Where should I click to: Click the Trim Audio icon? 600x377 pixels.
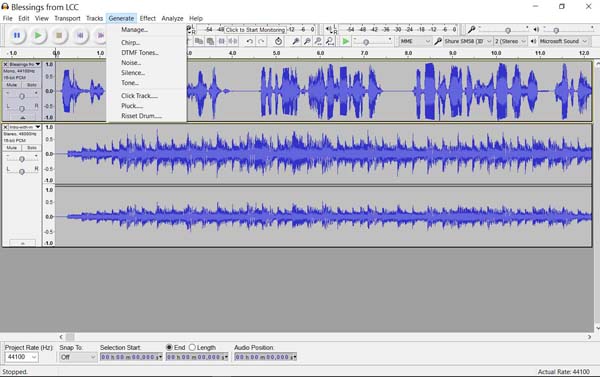coord(222,41)
